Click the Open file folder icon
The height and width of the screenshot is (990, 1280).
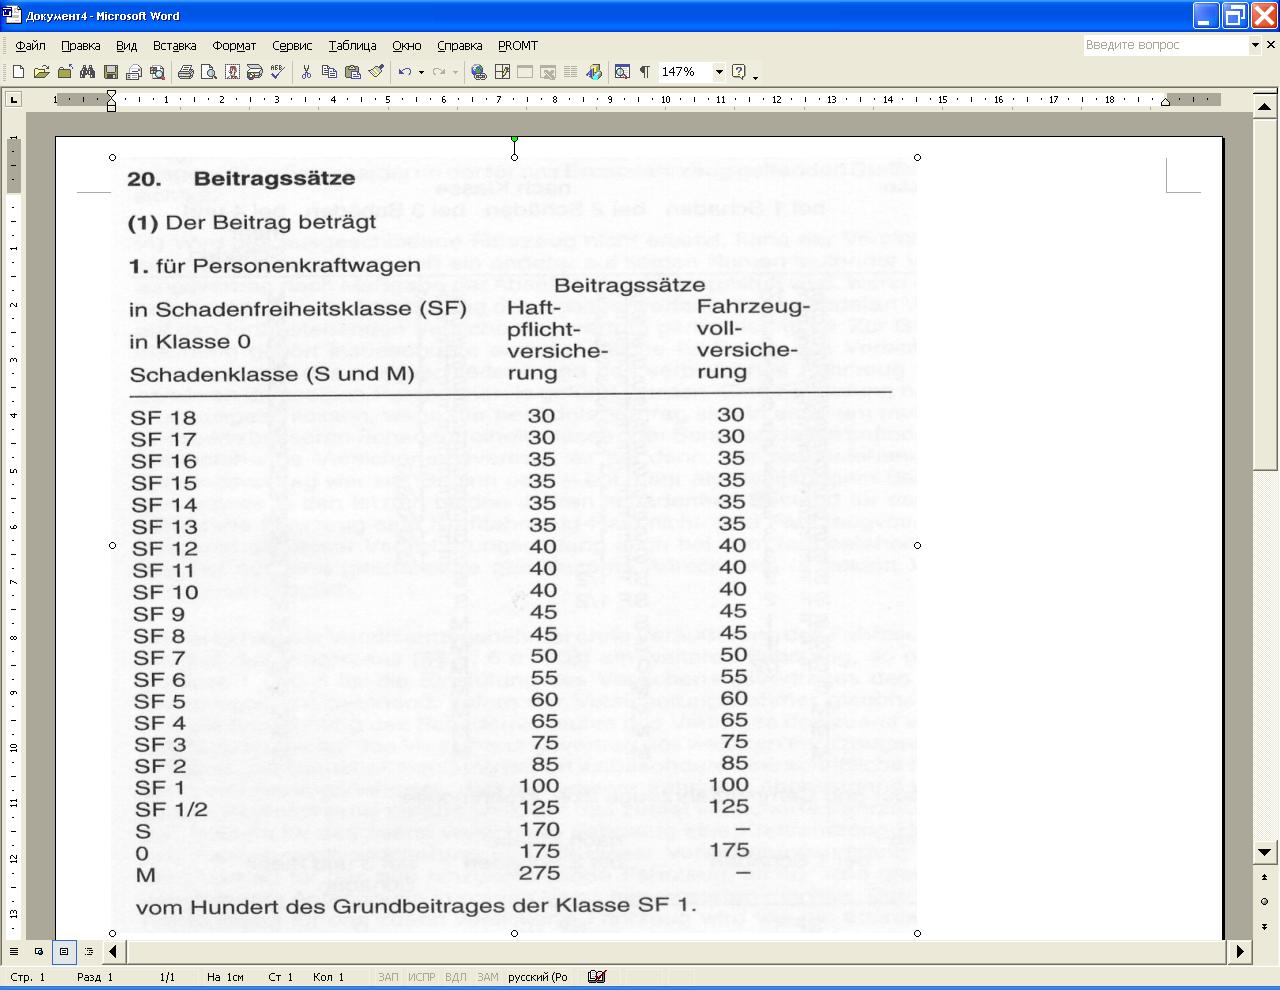point(41,72)
